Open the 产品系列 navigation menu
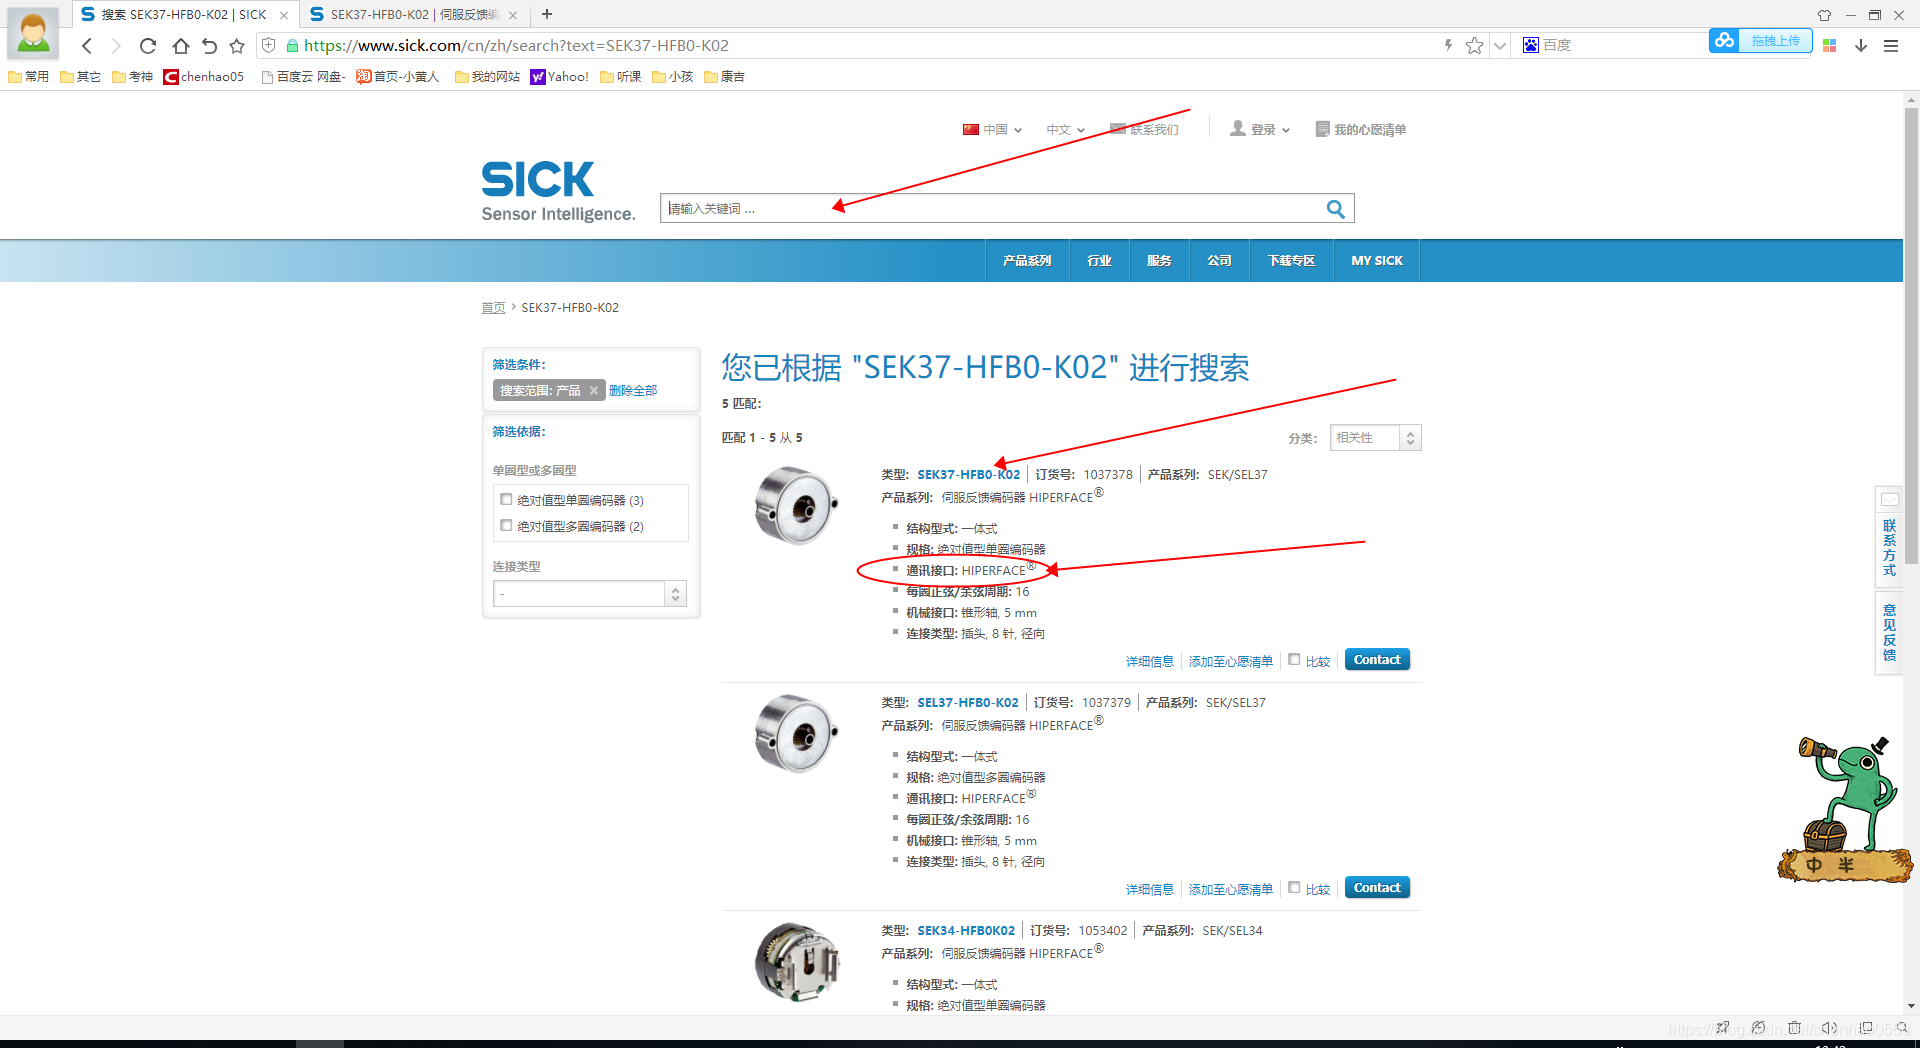Screen dimensions: 1920x1048 pos(1026,260)
